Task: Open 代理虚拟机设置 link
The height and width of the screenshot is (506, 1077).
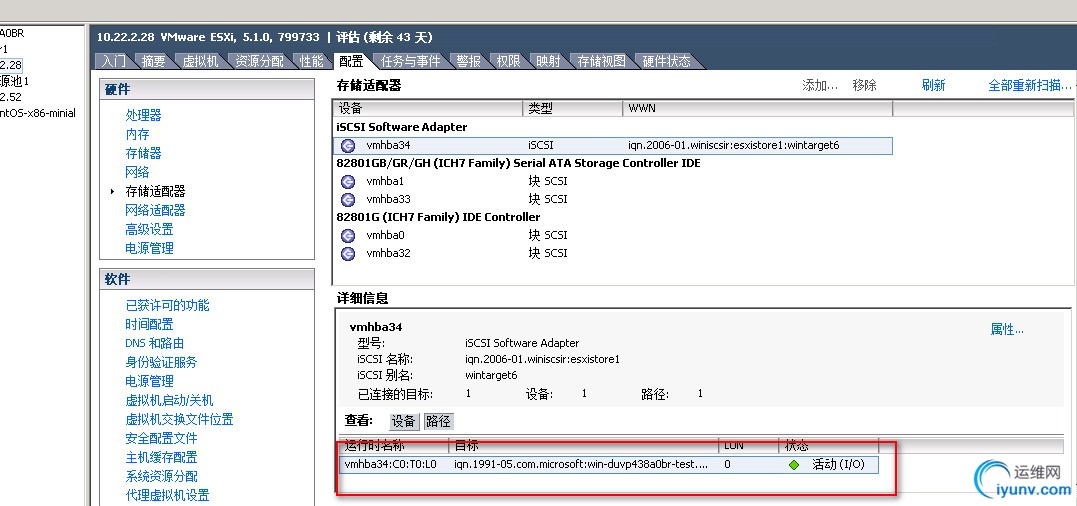Action: tap(168, 495)
